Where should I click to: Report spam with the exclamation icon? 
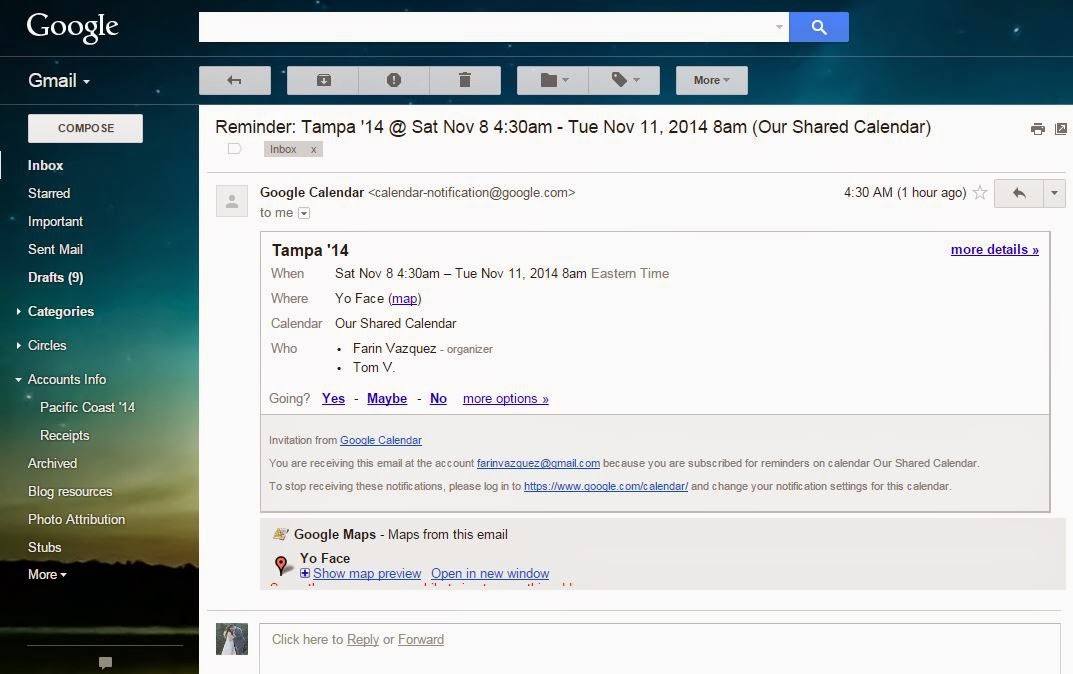(x=393, y=80)
